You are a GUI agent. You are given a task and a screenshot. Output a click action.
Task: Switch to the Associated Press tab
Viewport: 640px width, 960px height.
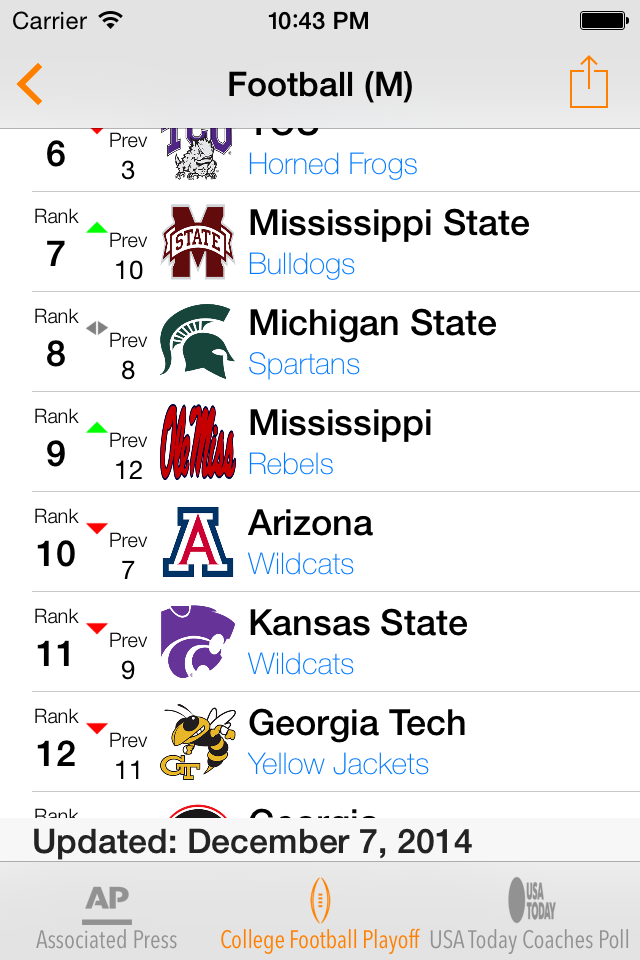point(107,914)
